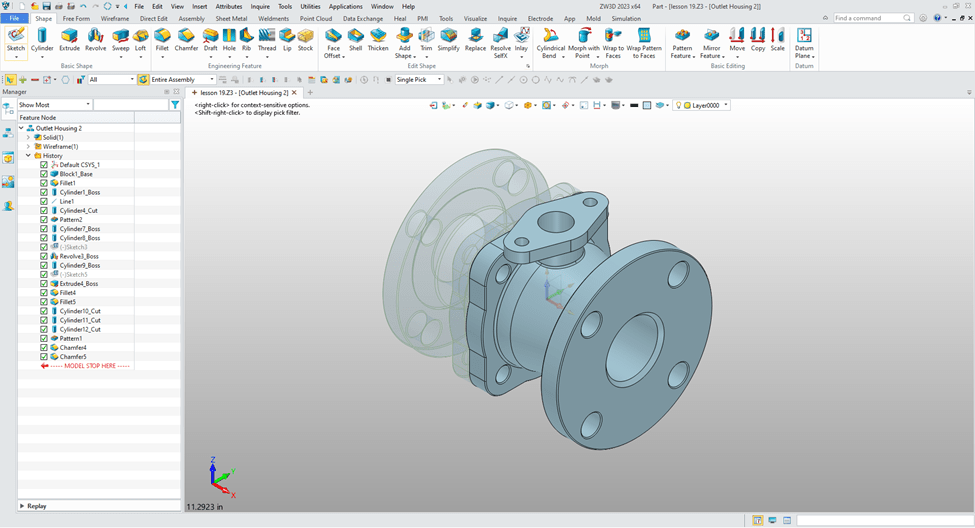Toggle the Revolve3_Boss feature checkbox
Viewport: 975px width, 528px height.
tap(44, 256)
